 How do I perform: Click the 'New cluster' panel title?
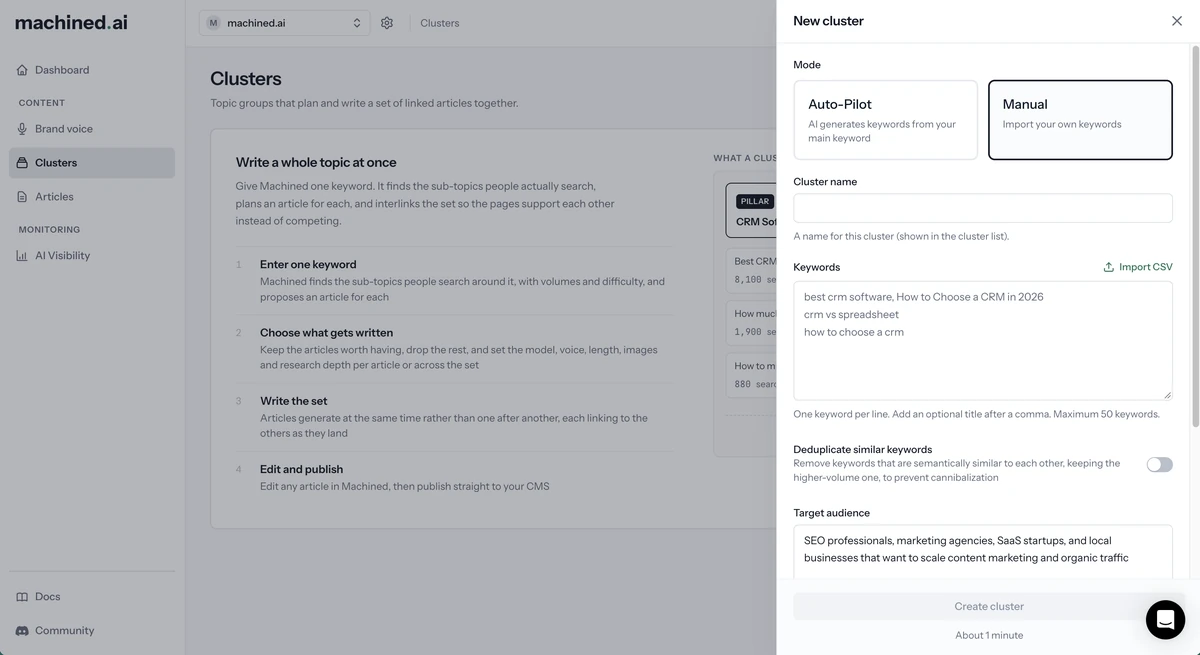point(828,21)
